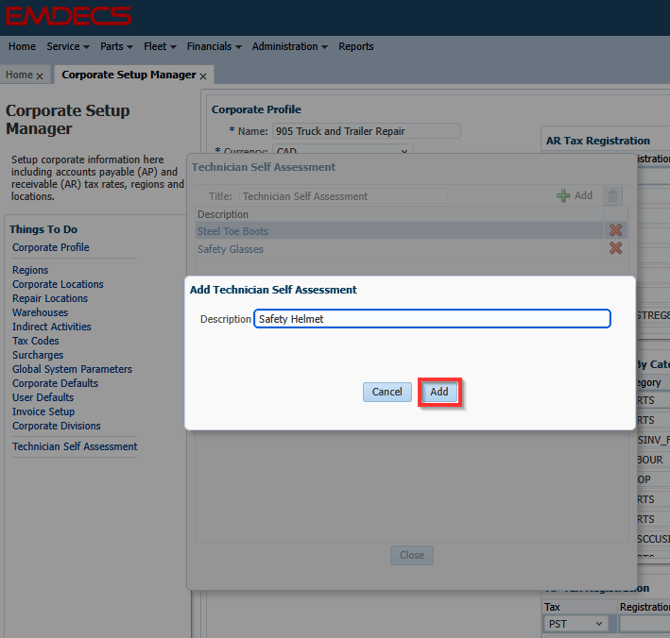The image size is (670, 638).
Task: Close the Home tab
Action: coord(40,76)
